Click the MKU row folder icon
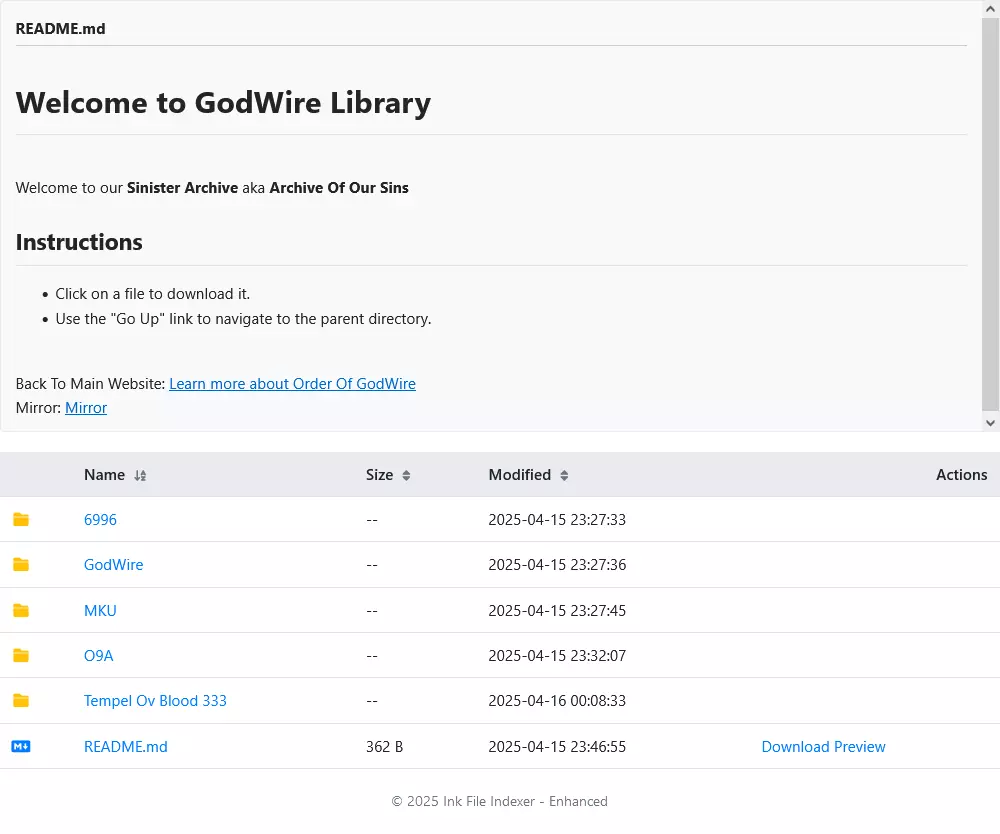The image size is (1000, 834). tap(21, 611)
